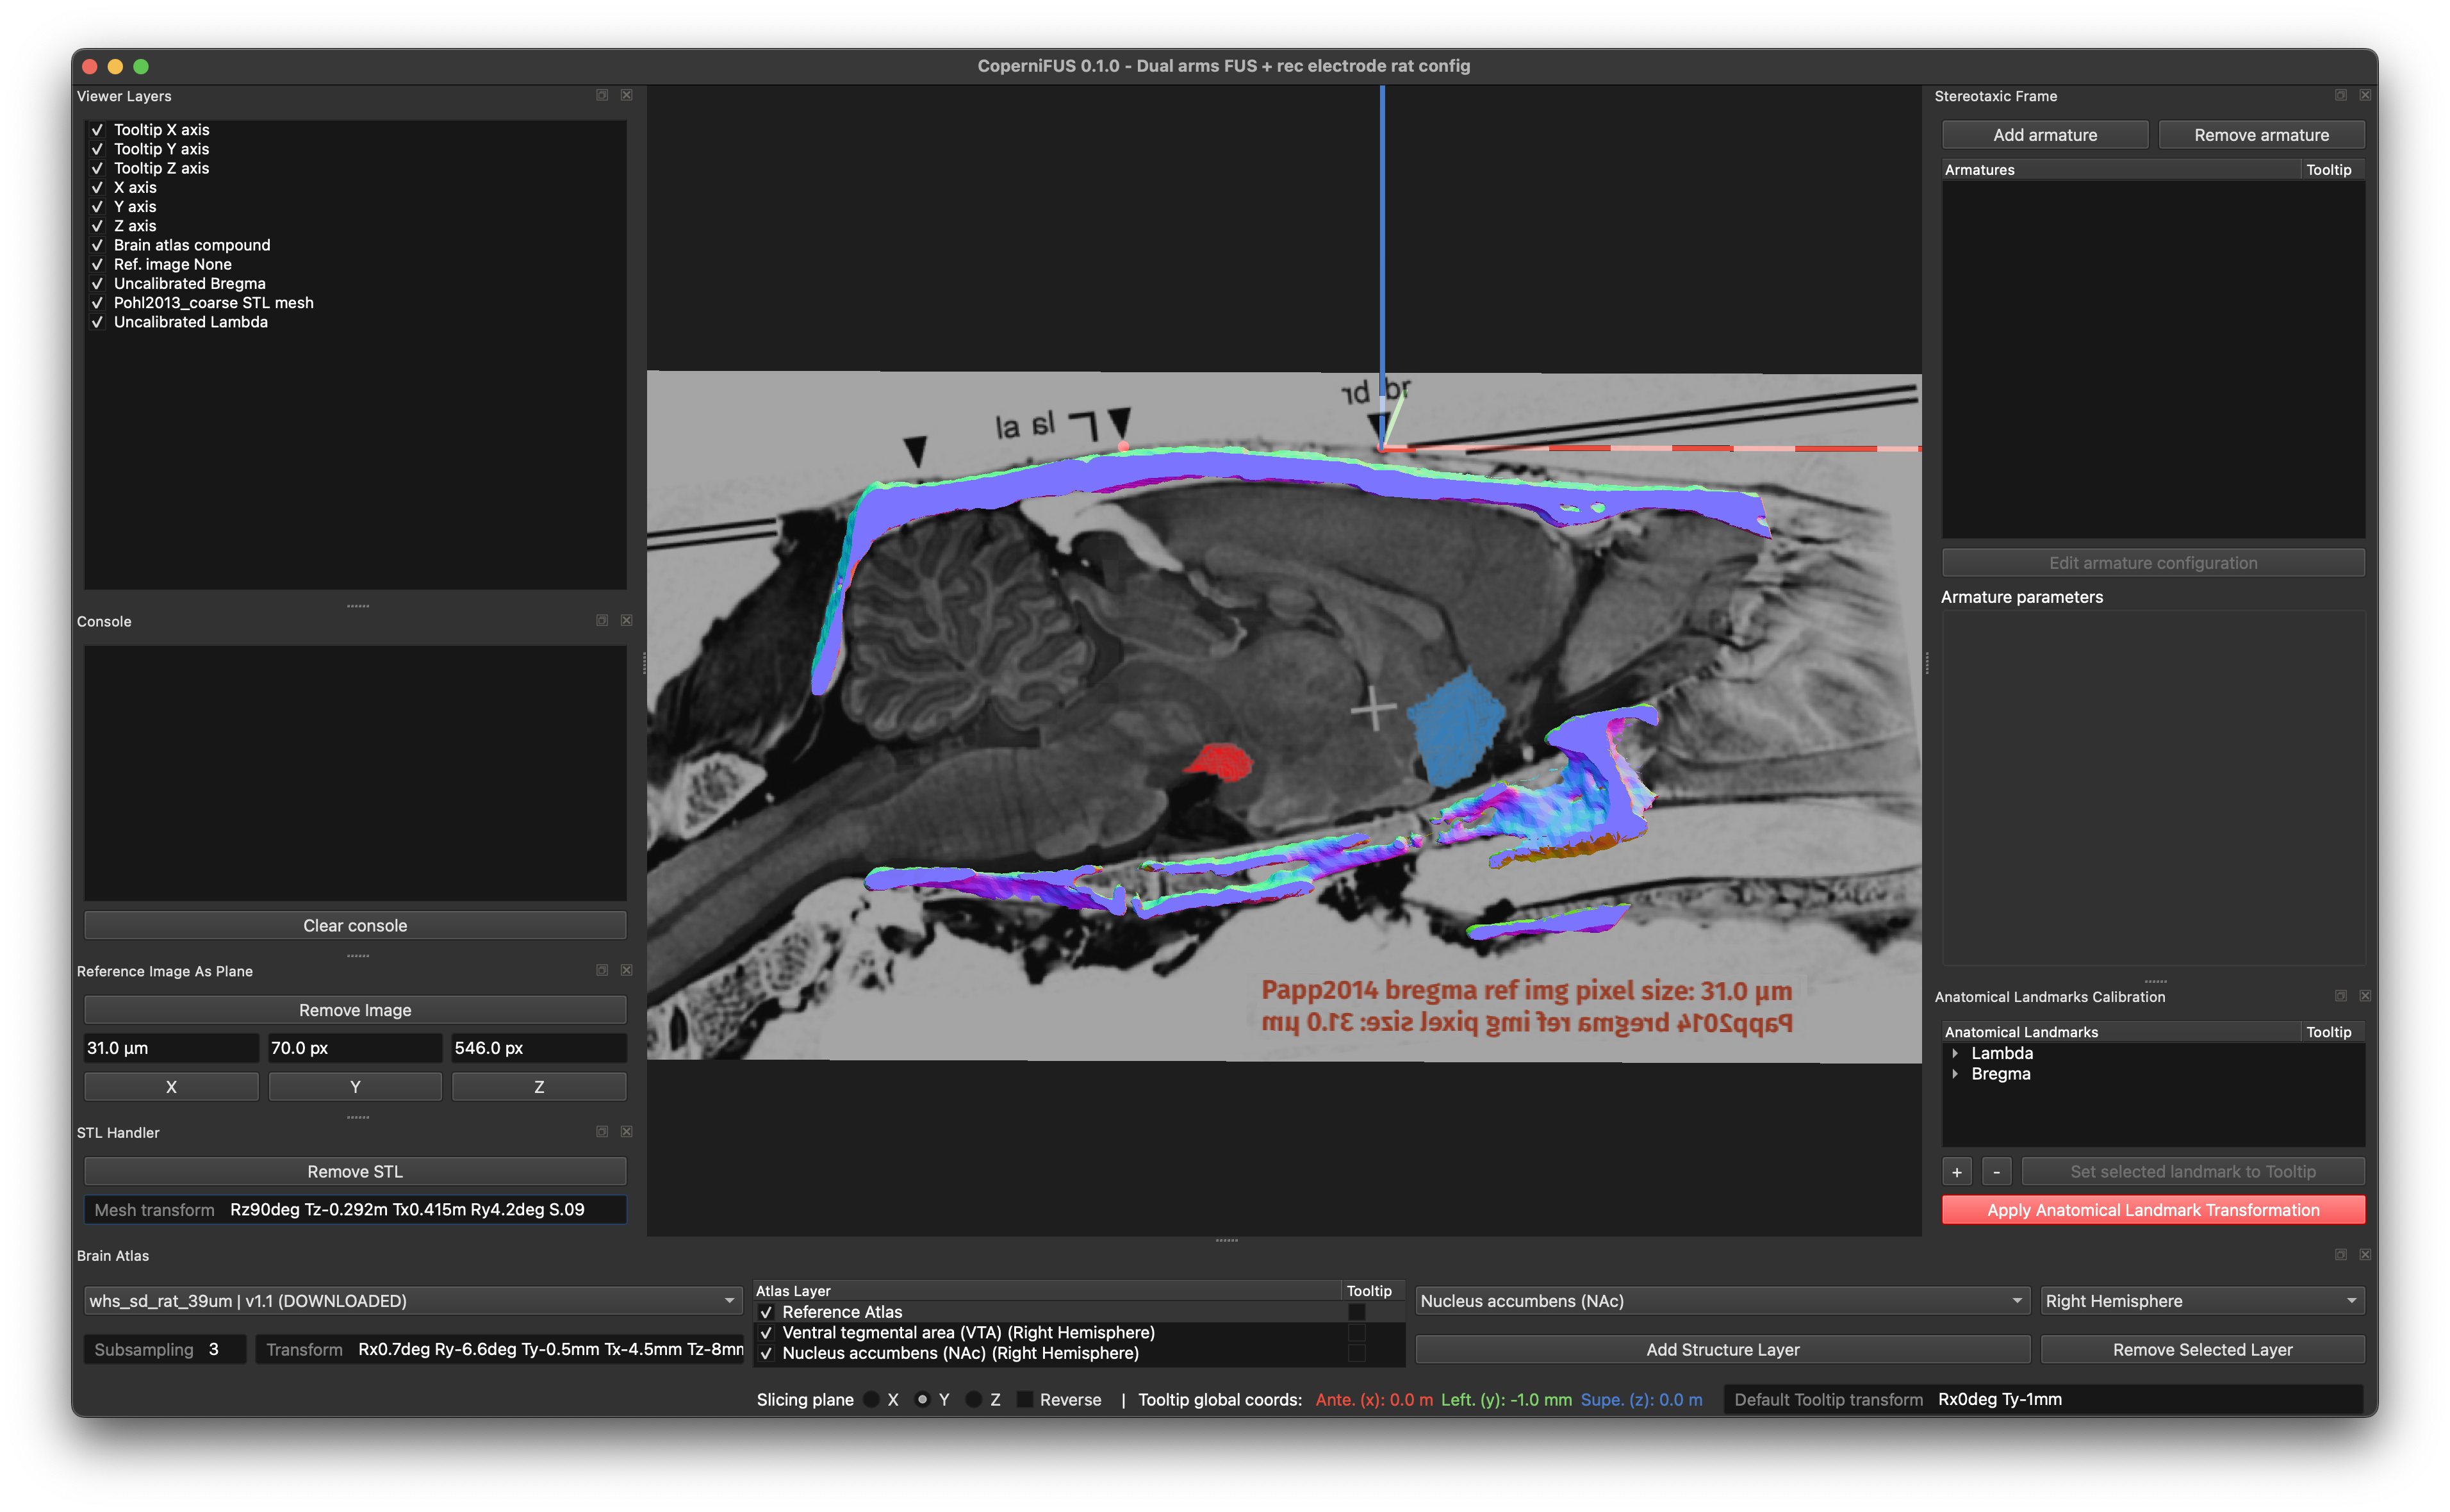Float the Stereotaxic Frame panel
2450x1512 pixels.
tap(2341, 95)
